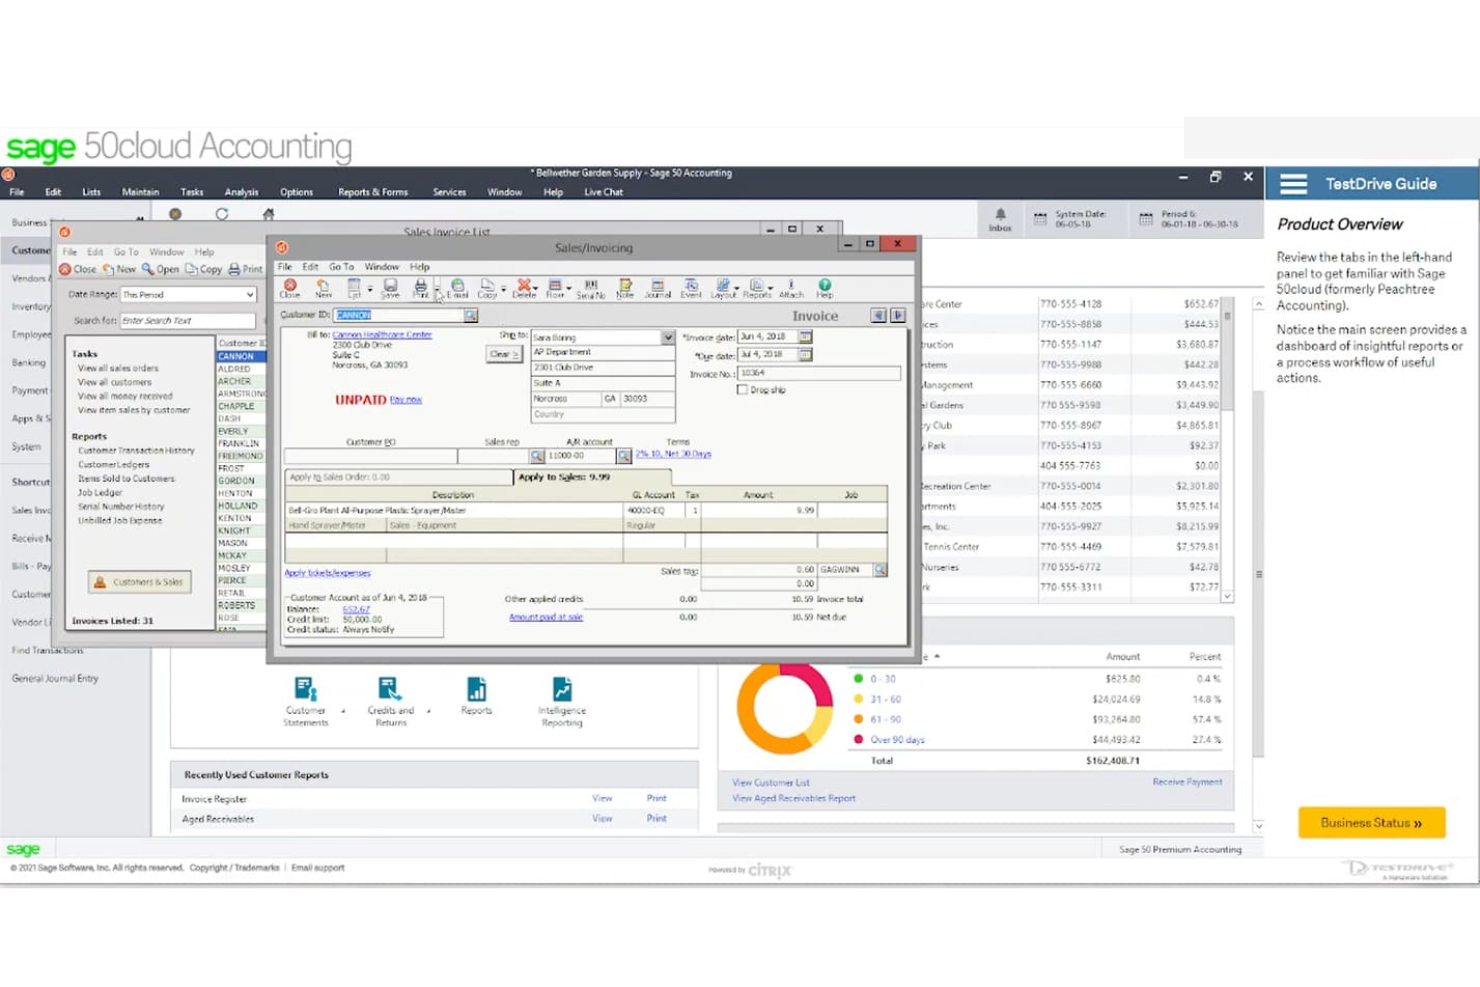The width and height of the screenshot is (1480, 987).
Task: Click the Note toolbar icon
Action: coord(625,289)
